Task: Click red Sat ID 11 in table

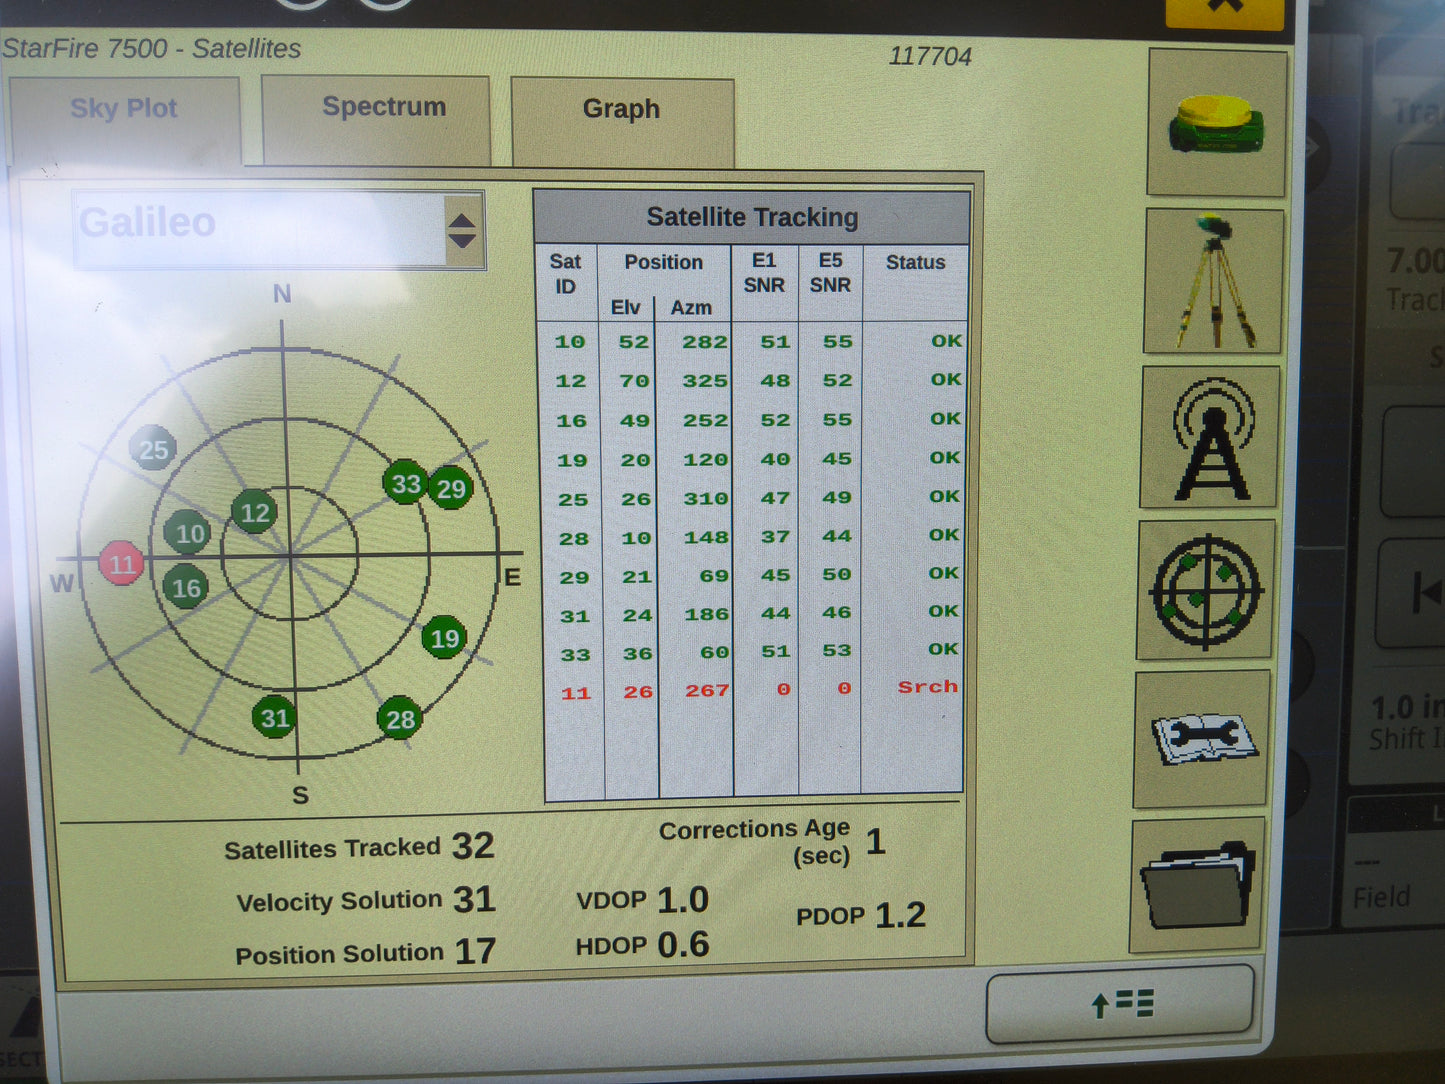Action: (576, 694)
